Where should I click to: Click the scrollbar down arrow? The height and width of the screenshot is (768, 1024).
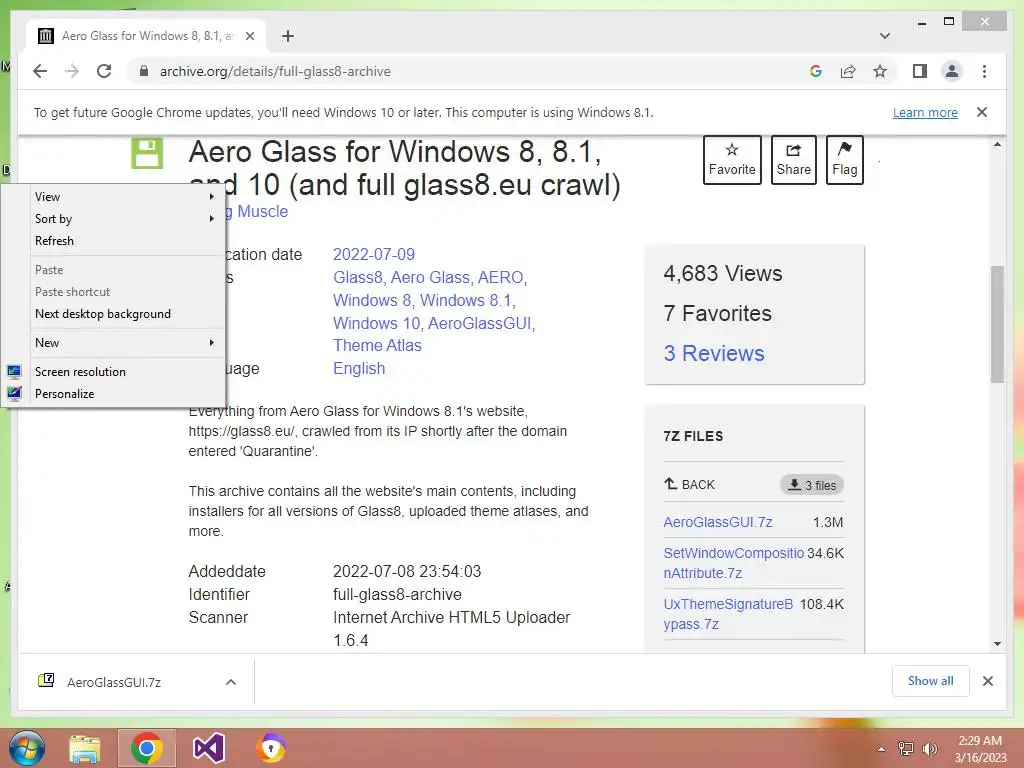[997, 643]
